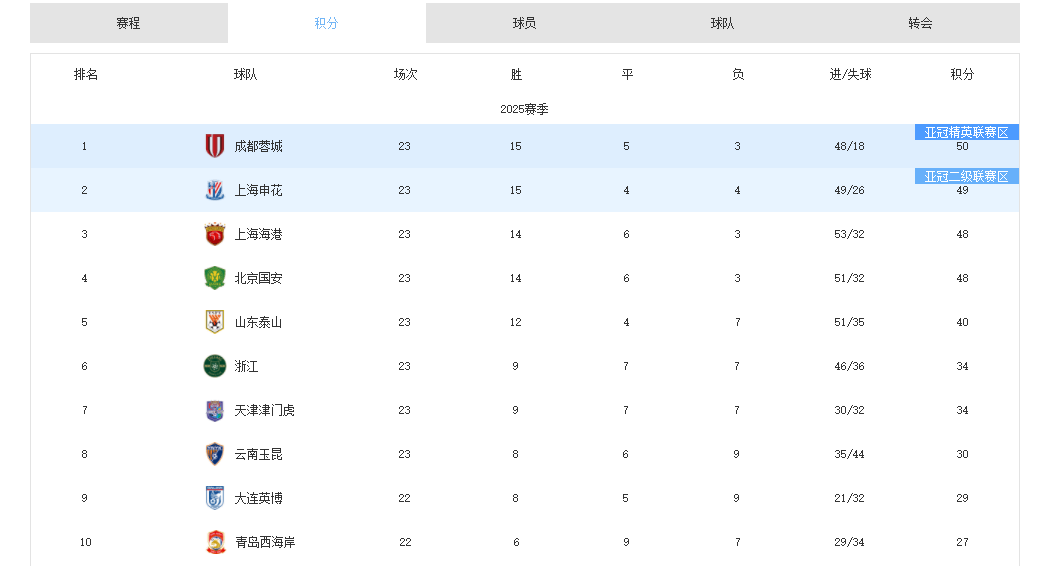This screenshot has height=566, width=1057.
Task: Click the Chengdu Rongcheng (成都蓉城) team logo
Action: pyautogui.click(x=215, y=146)
